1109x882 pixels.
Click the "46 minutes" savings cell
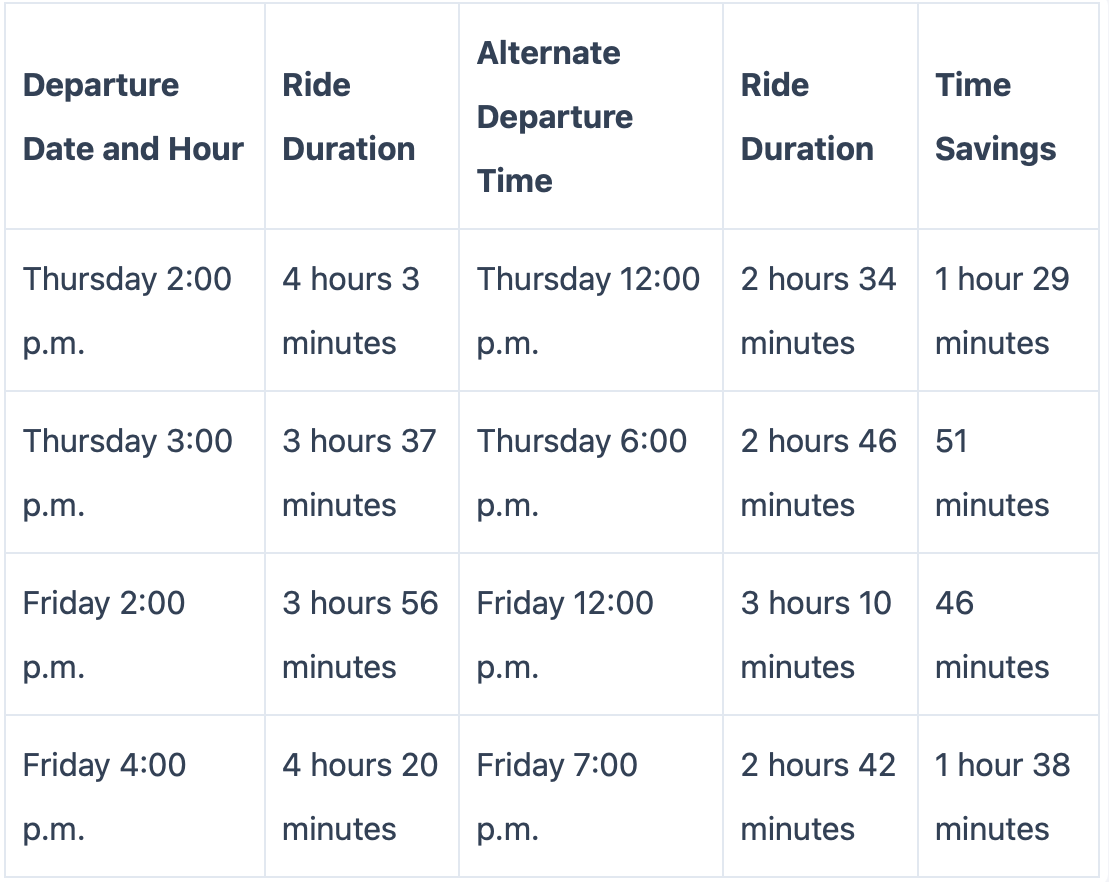pyautogui.click(x=1009, y=634)
